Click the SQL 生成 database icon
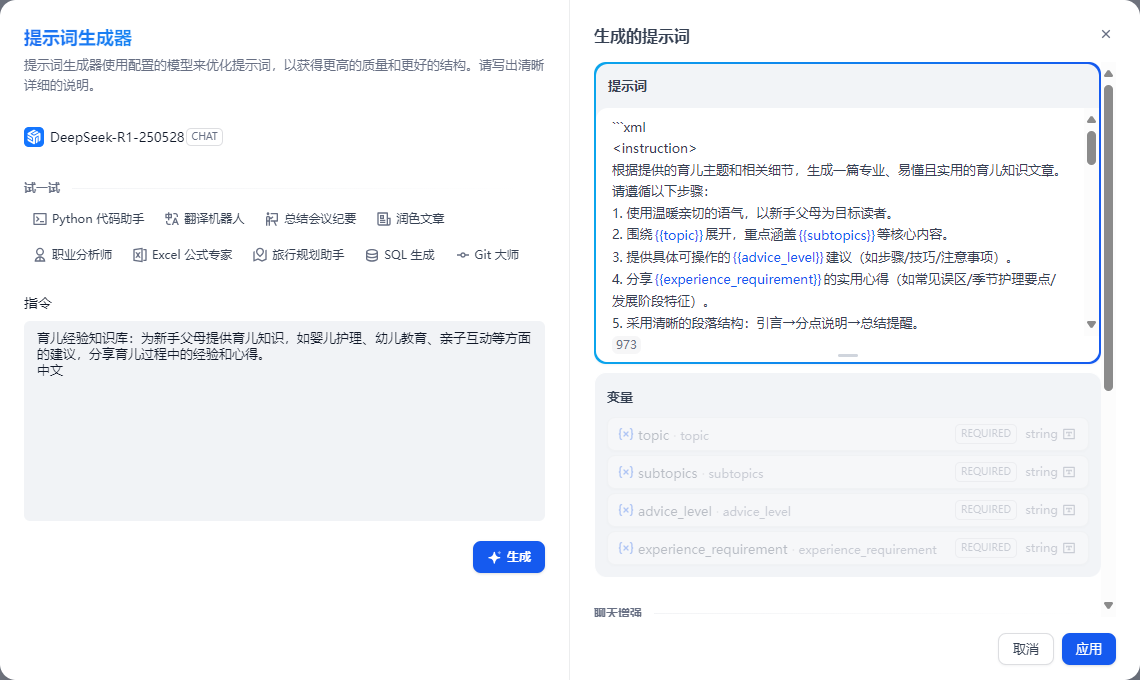1140x680 pixels. tap(372, 255)
